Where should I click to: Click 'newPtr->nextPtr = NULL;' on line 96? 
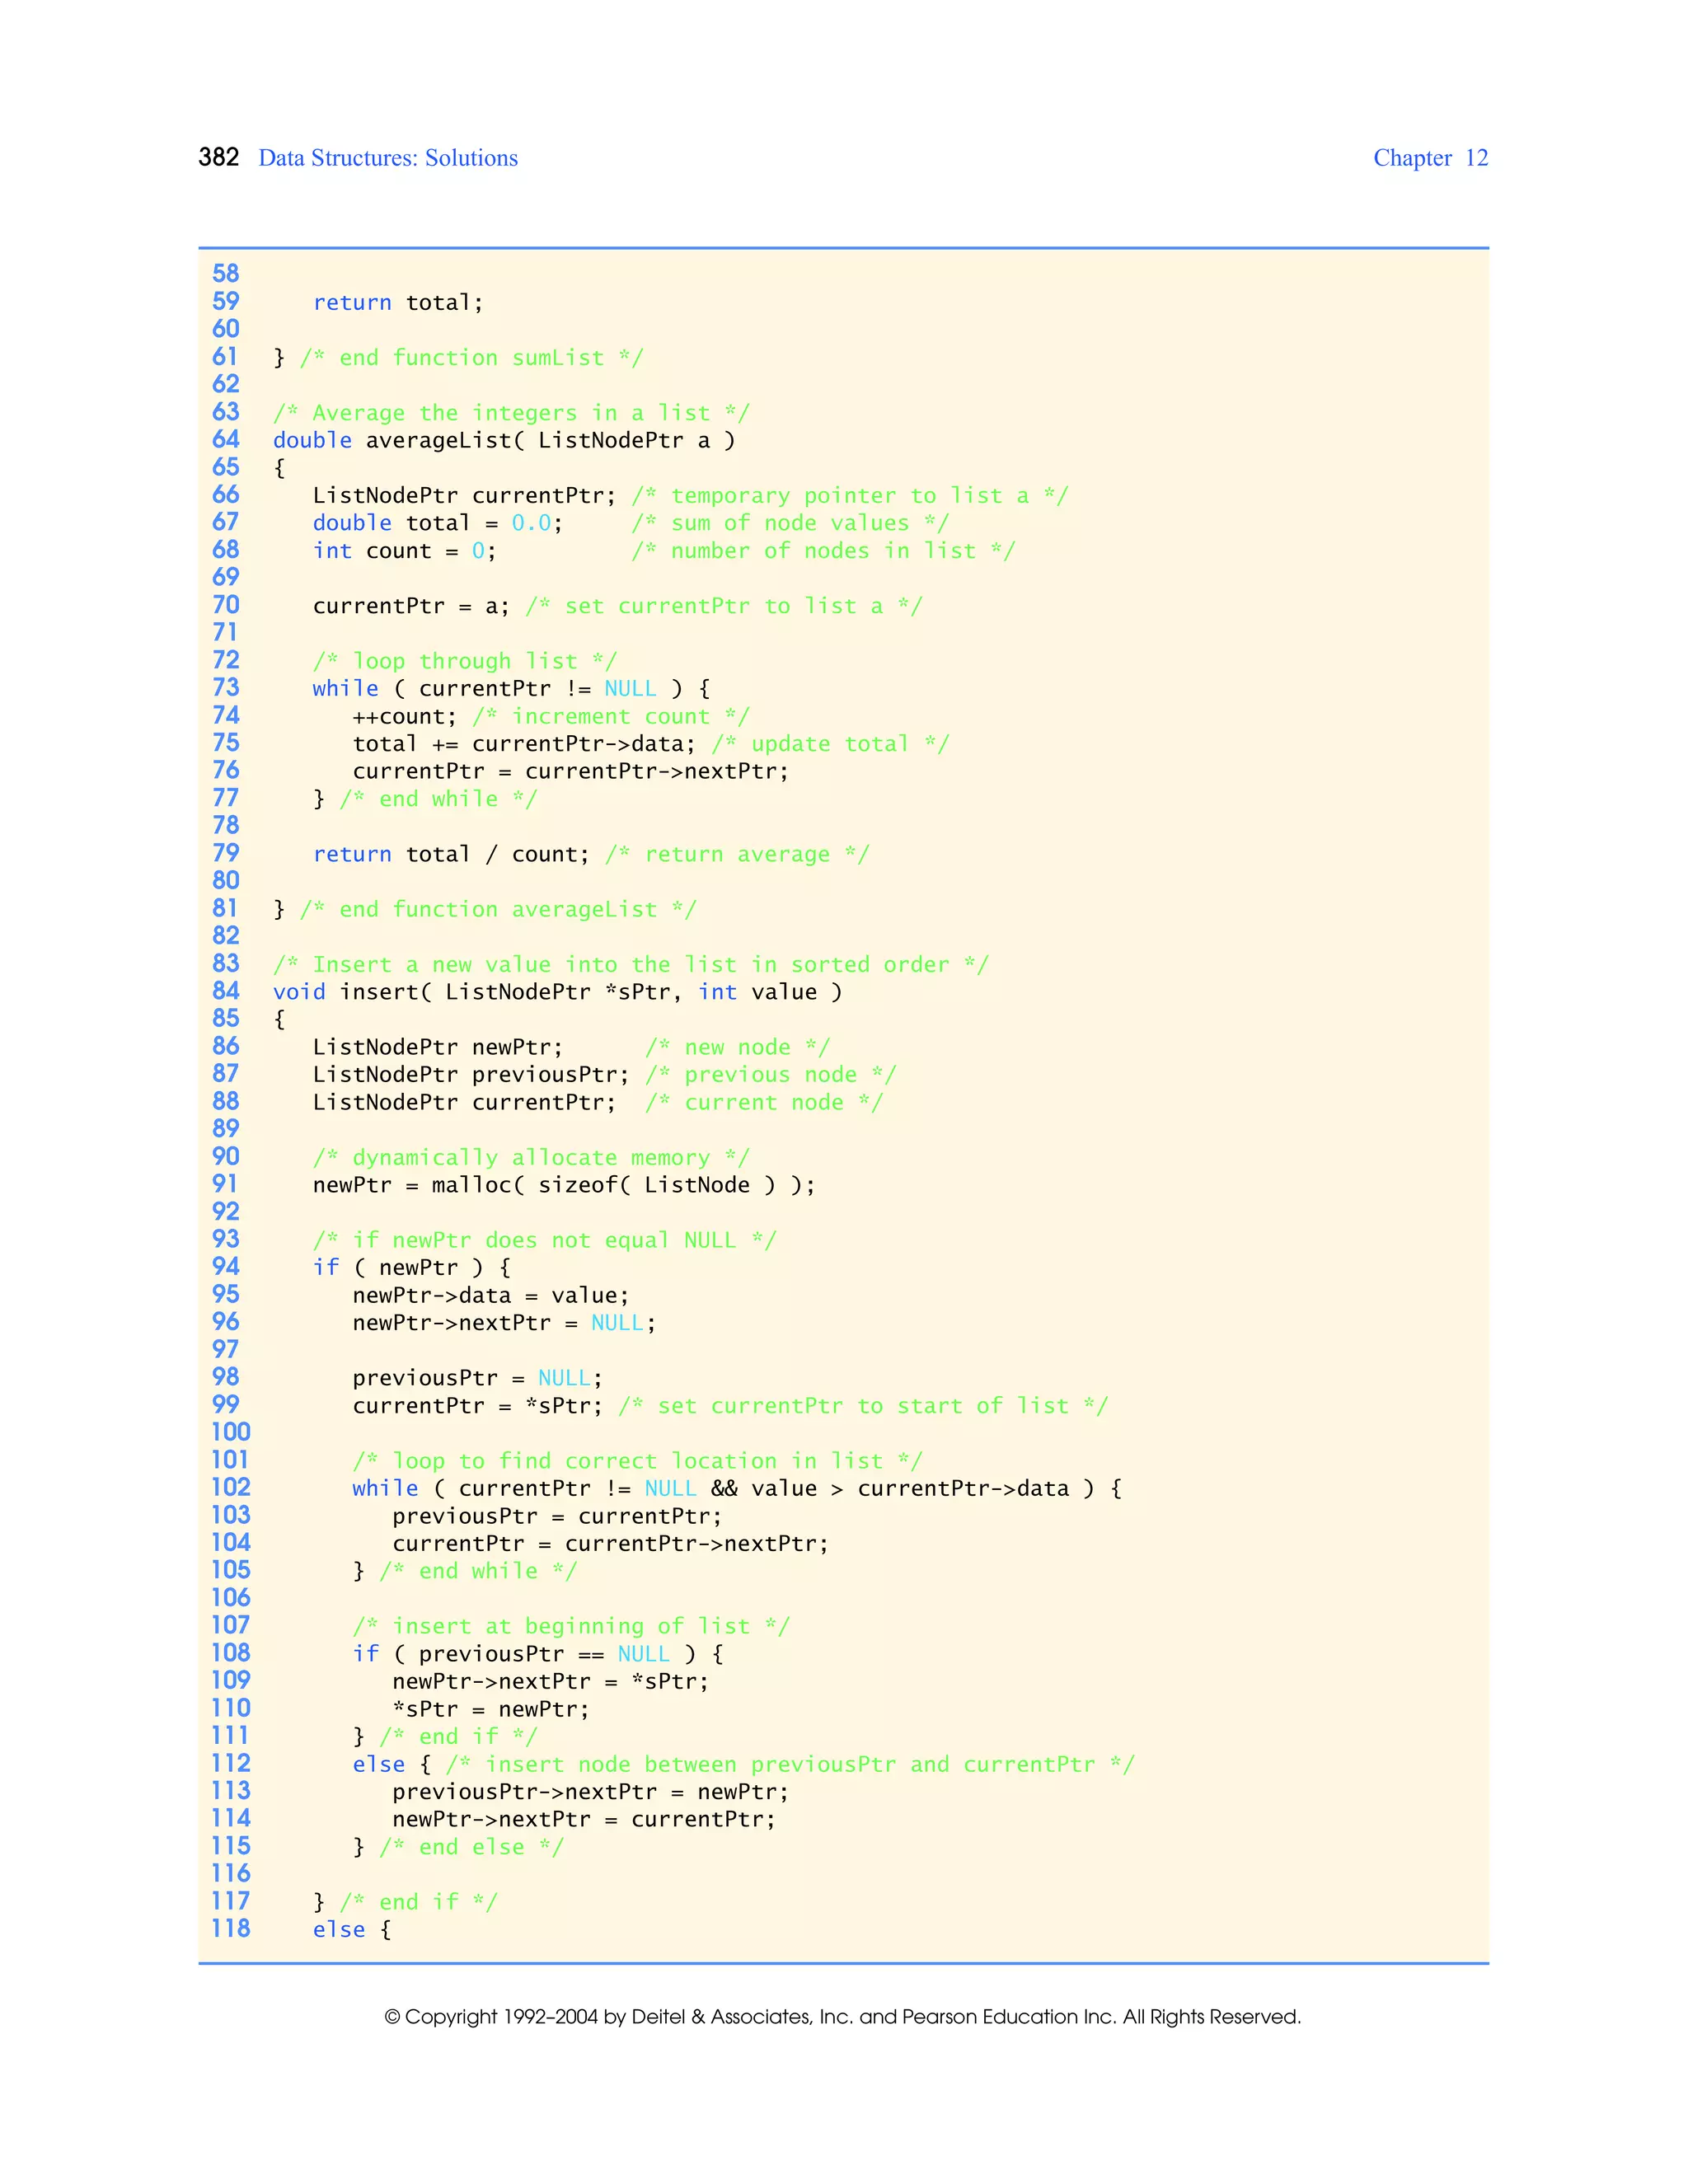(504, 1324)
